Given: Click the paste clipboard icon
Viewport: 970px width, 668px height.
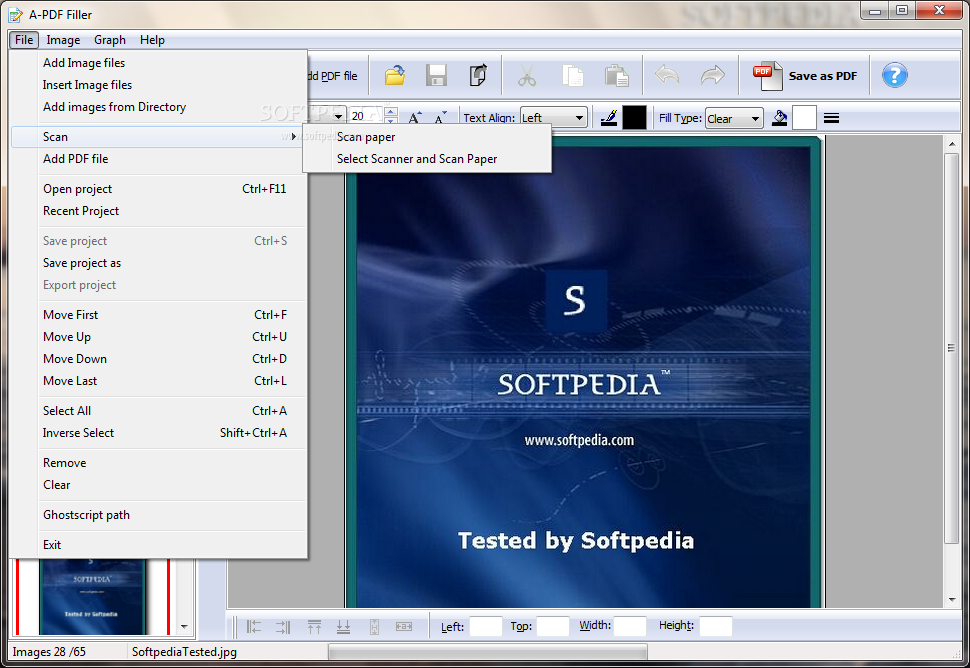Looking at the screenshot, I should tap(616, 75).
